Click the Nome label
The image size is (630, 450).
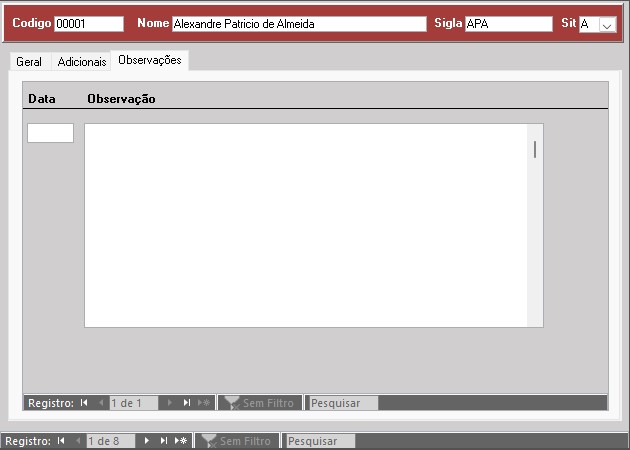click(153, 23)
